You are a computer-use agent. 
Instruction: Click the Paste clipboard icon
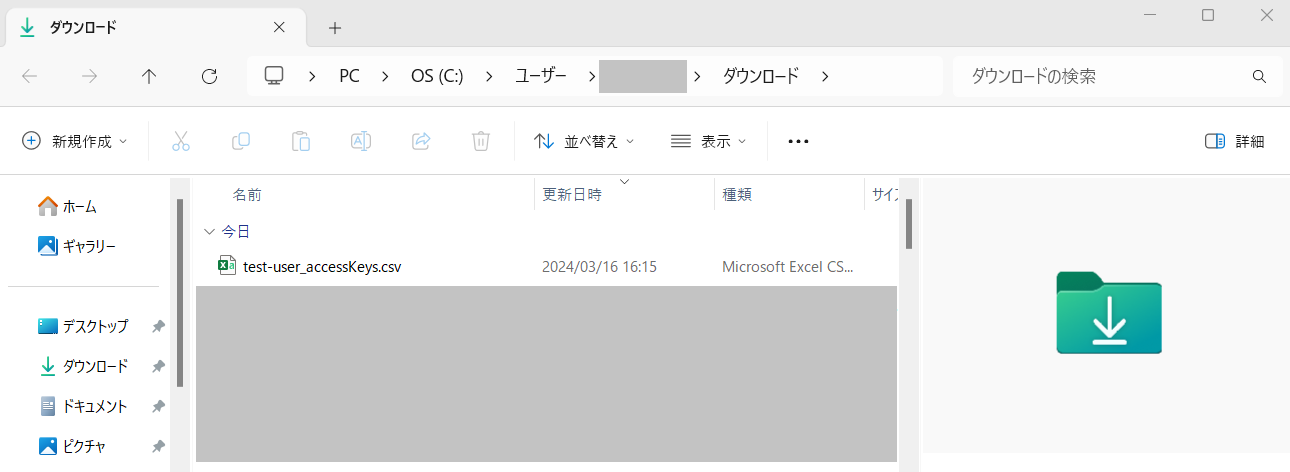click(301, 141)
